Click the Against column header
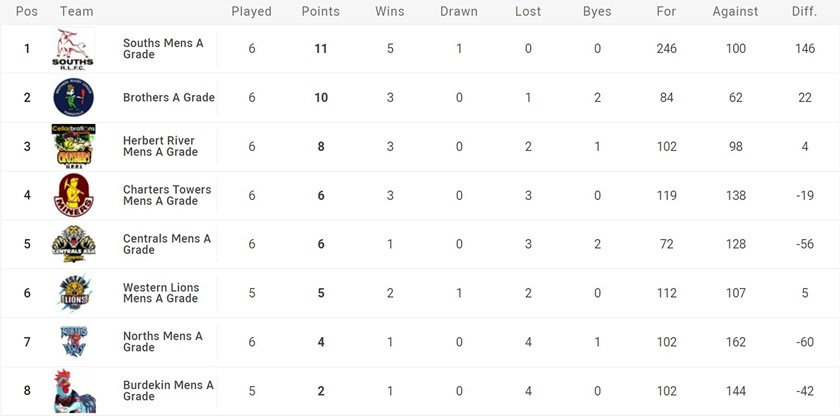This screenshot has width=840, height=416. tap(736, 12)
